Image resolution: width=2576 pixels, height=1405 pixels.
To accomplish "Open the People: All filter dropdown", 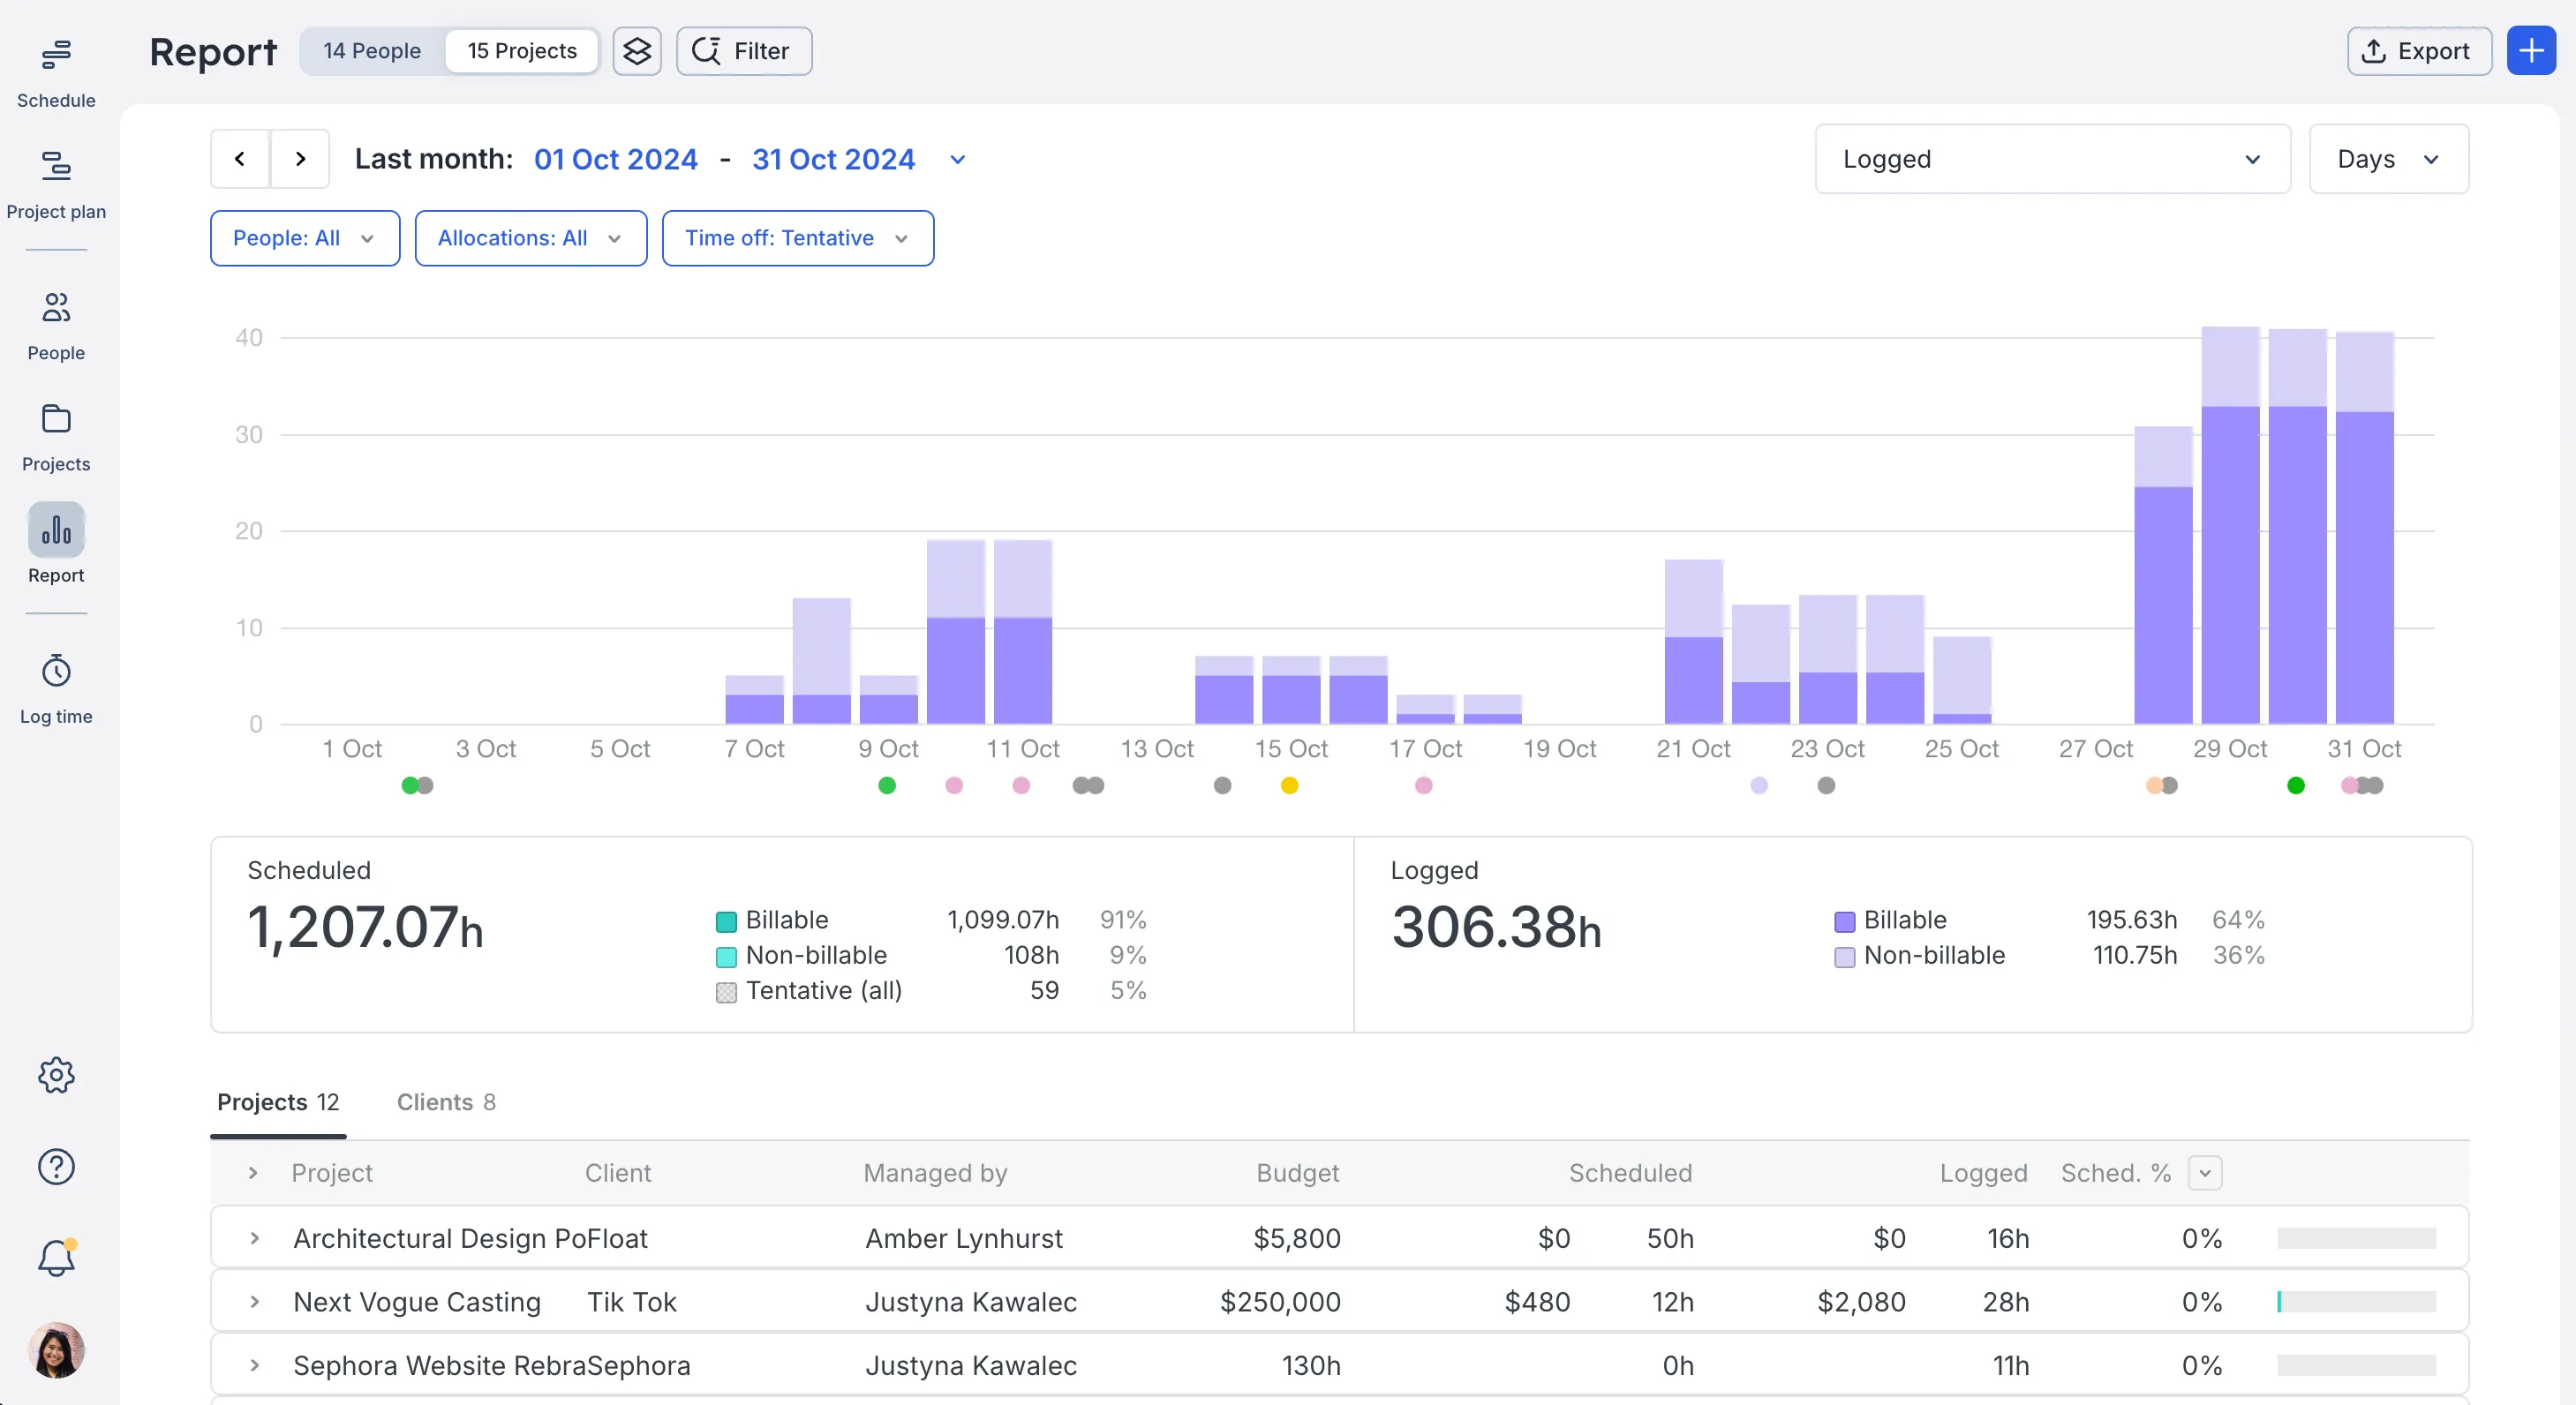I will point(305,238).
